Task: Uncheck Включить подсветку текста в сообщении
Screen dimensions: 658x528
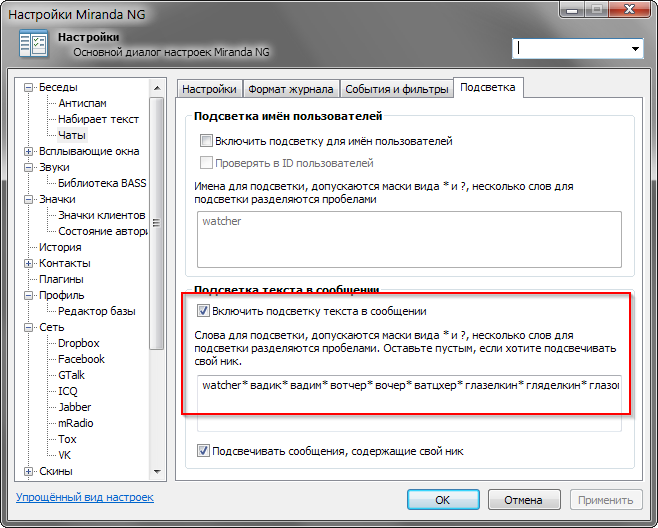Action: point(203,311)
